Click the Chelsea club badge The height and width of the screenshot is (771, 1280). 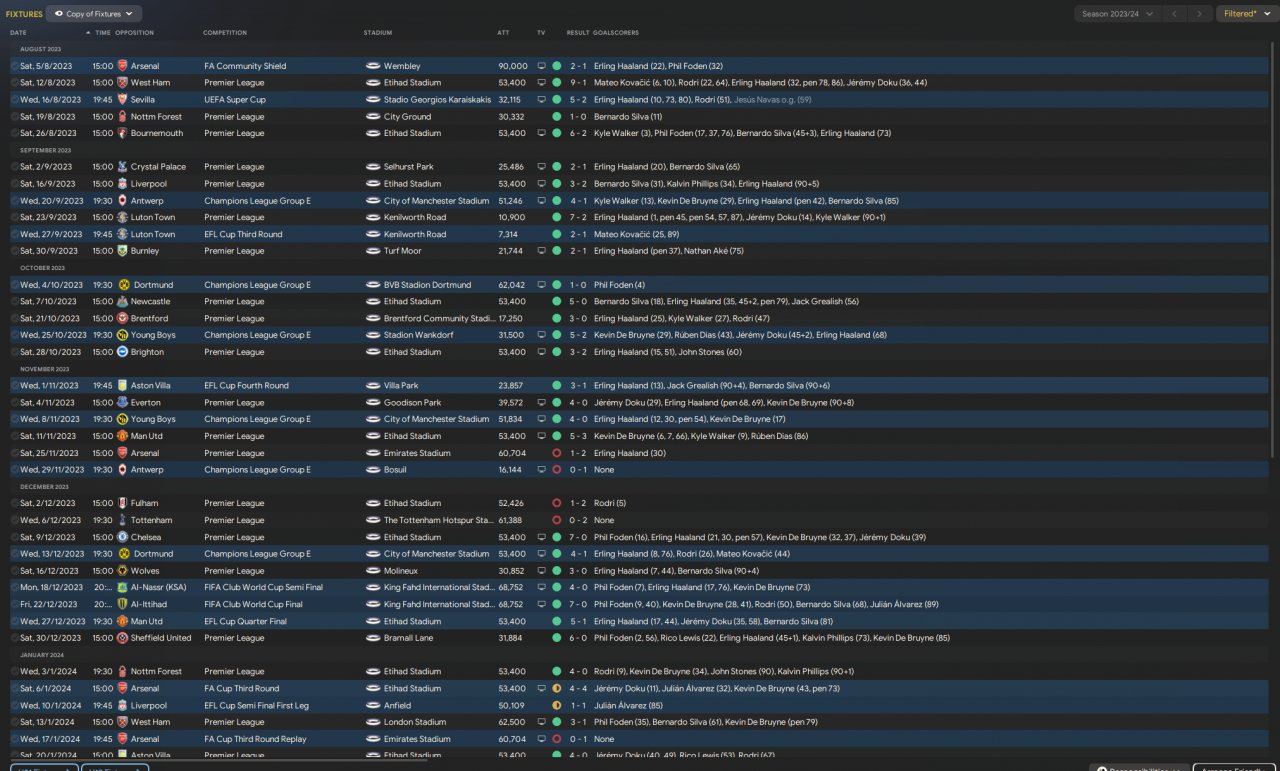(x=123, y=537)
